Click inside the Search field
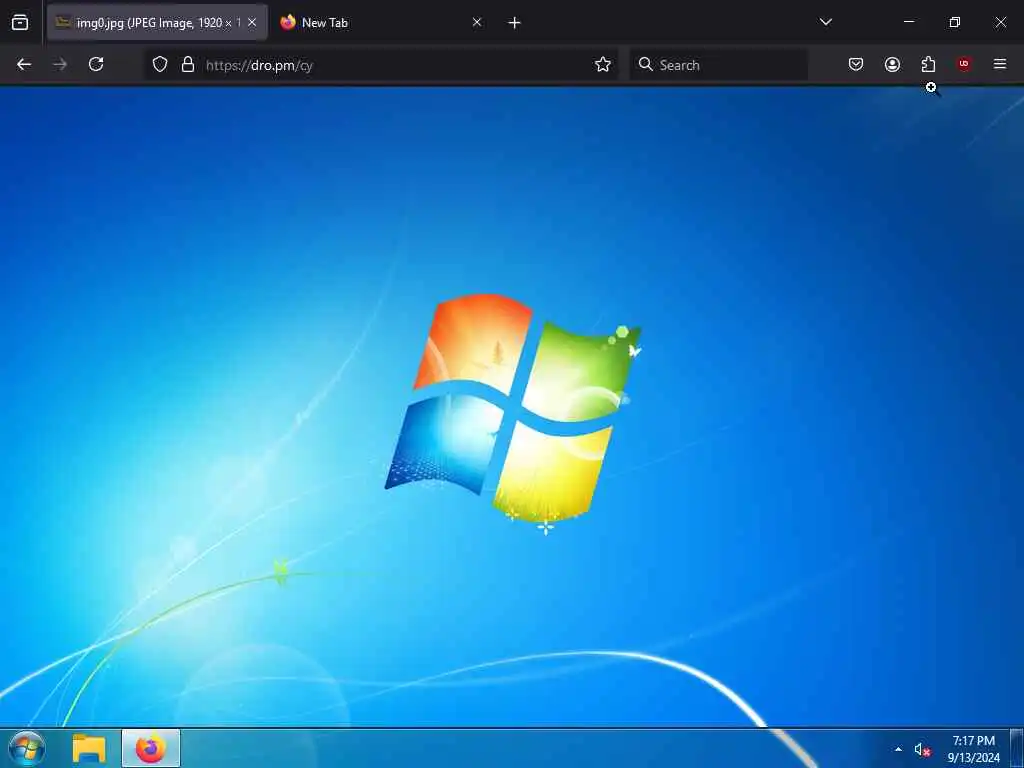The height and width of the screenshot is (768, 1024). click(x=718, y=65)
